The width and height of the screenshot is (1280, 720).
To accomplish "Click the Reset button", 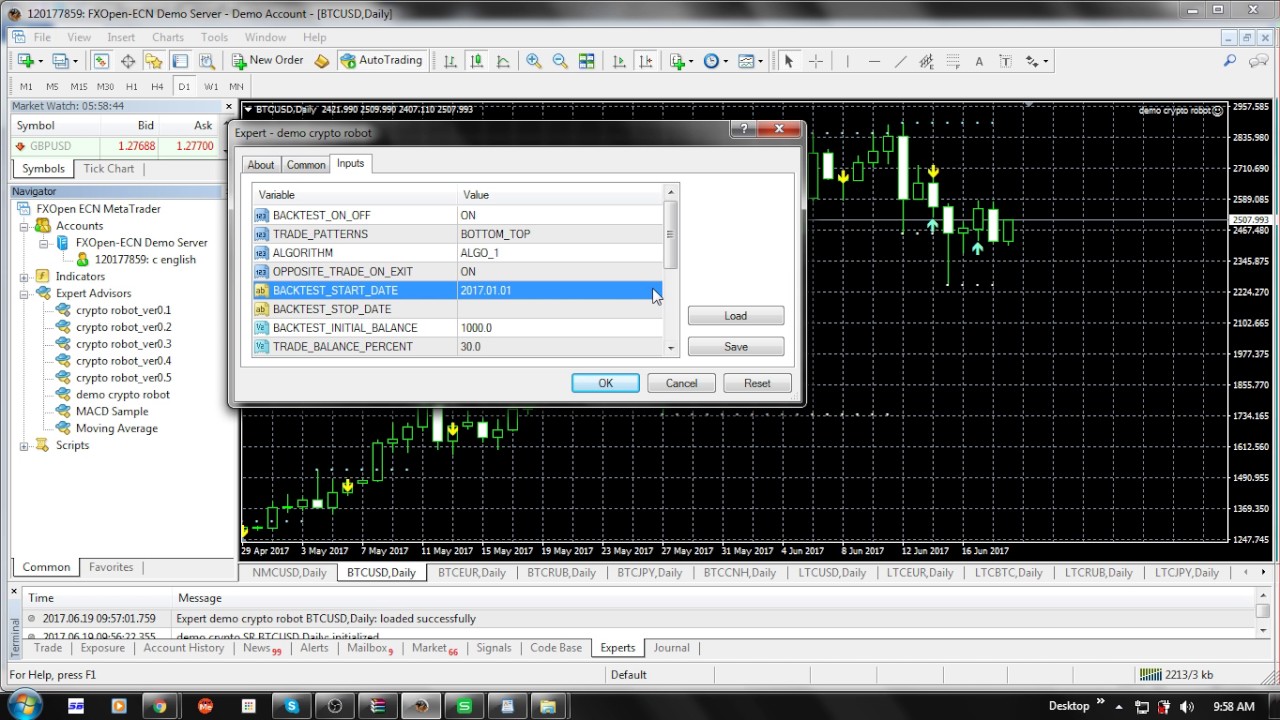I will (x=757, y=383).
